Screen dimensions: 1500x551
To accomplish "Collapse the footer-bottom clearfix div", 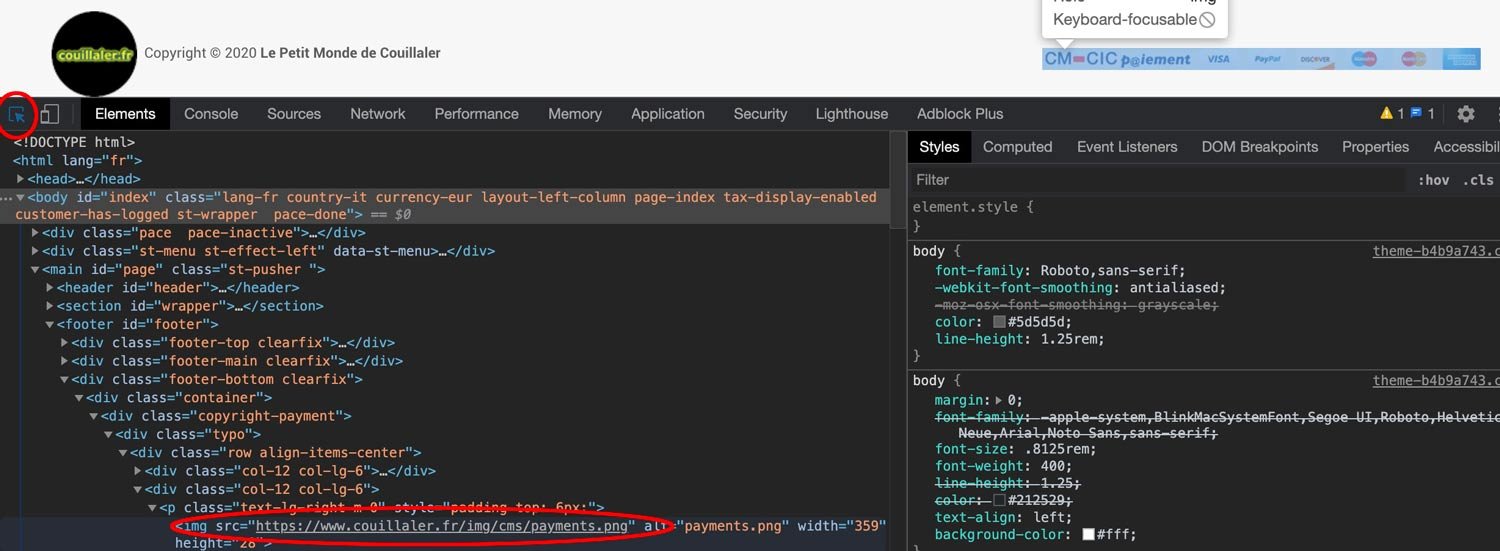I will pos(64,380).
